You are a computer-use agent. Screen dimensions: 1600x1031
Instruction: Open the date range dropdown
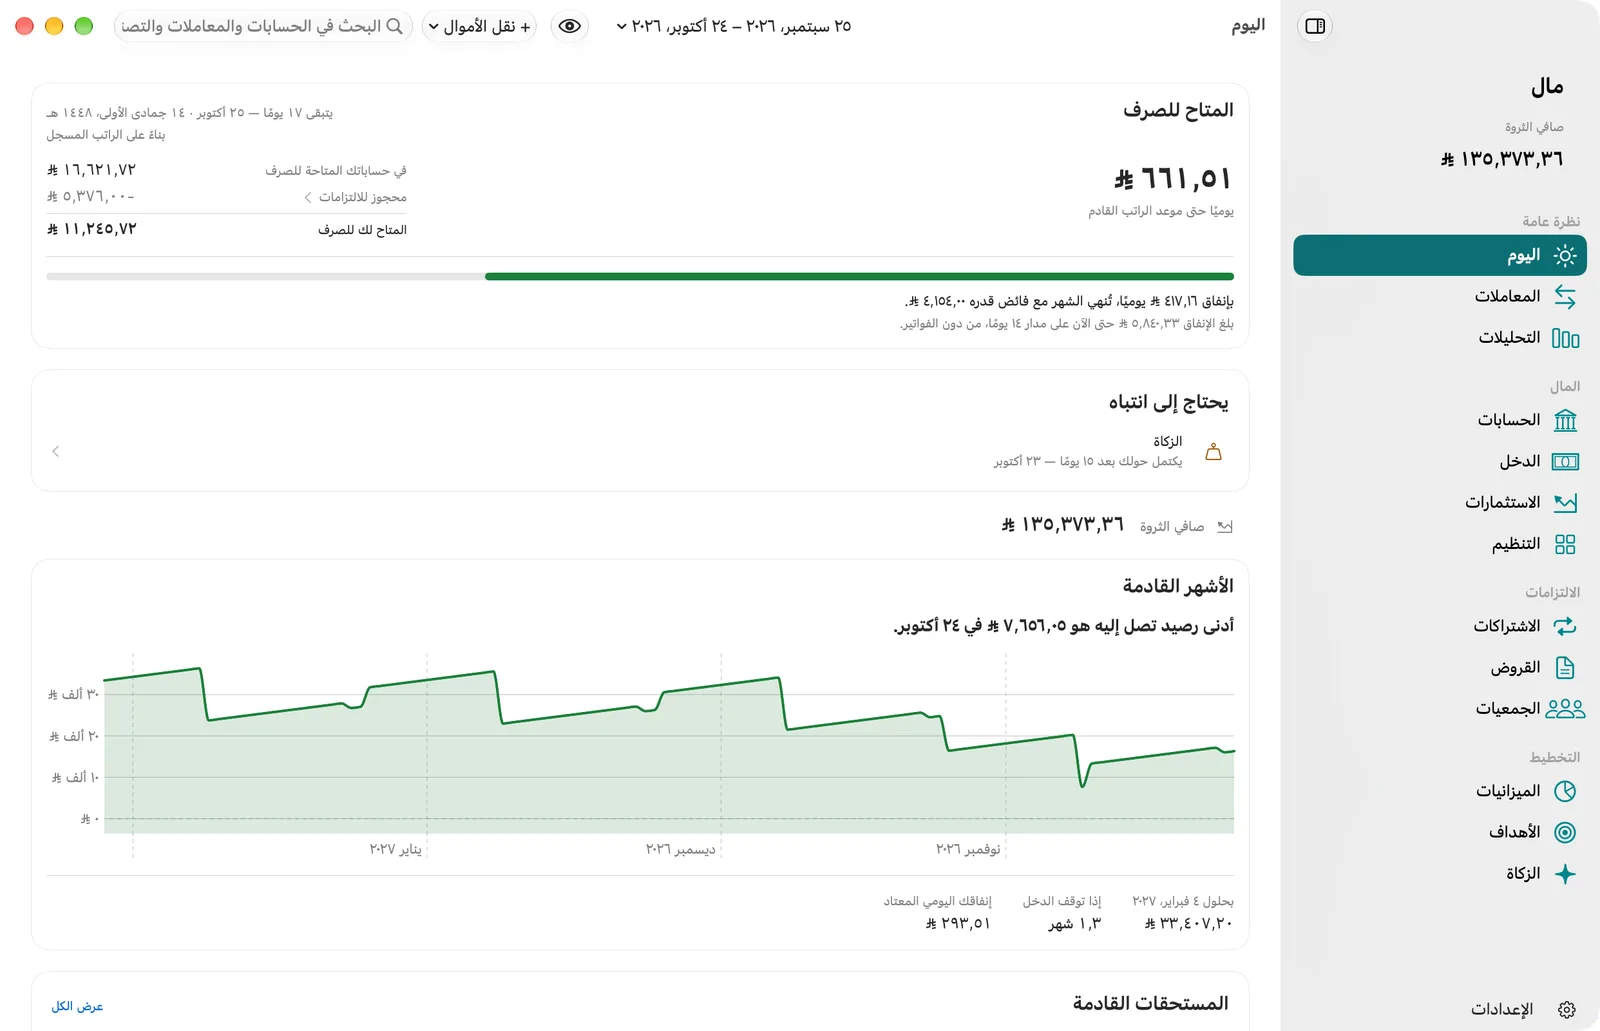(734, 26)
